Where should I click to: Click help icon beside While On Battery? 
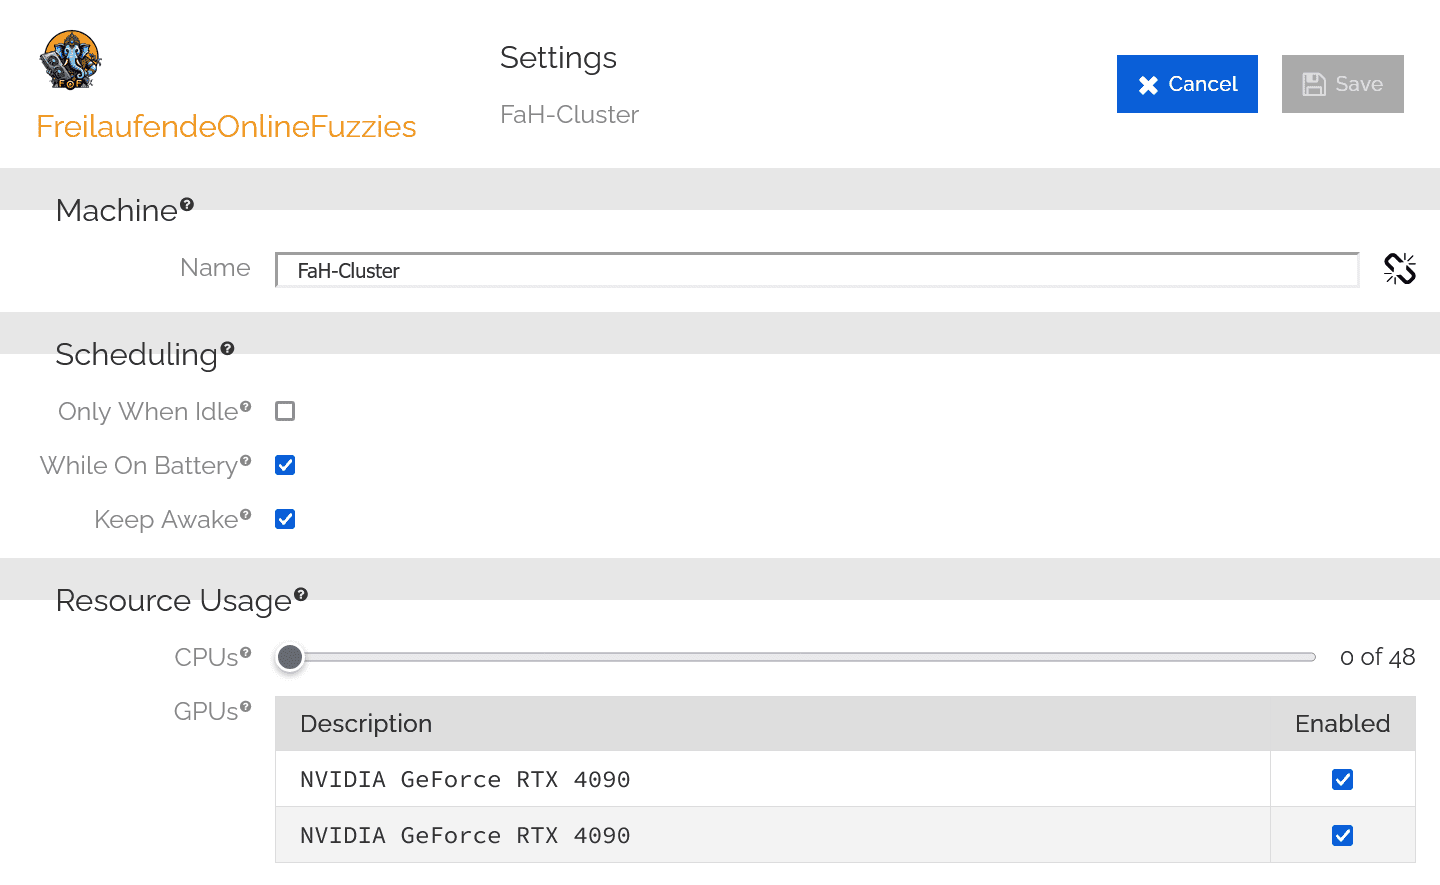pos(246,461)
